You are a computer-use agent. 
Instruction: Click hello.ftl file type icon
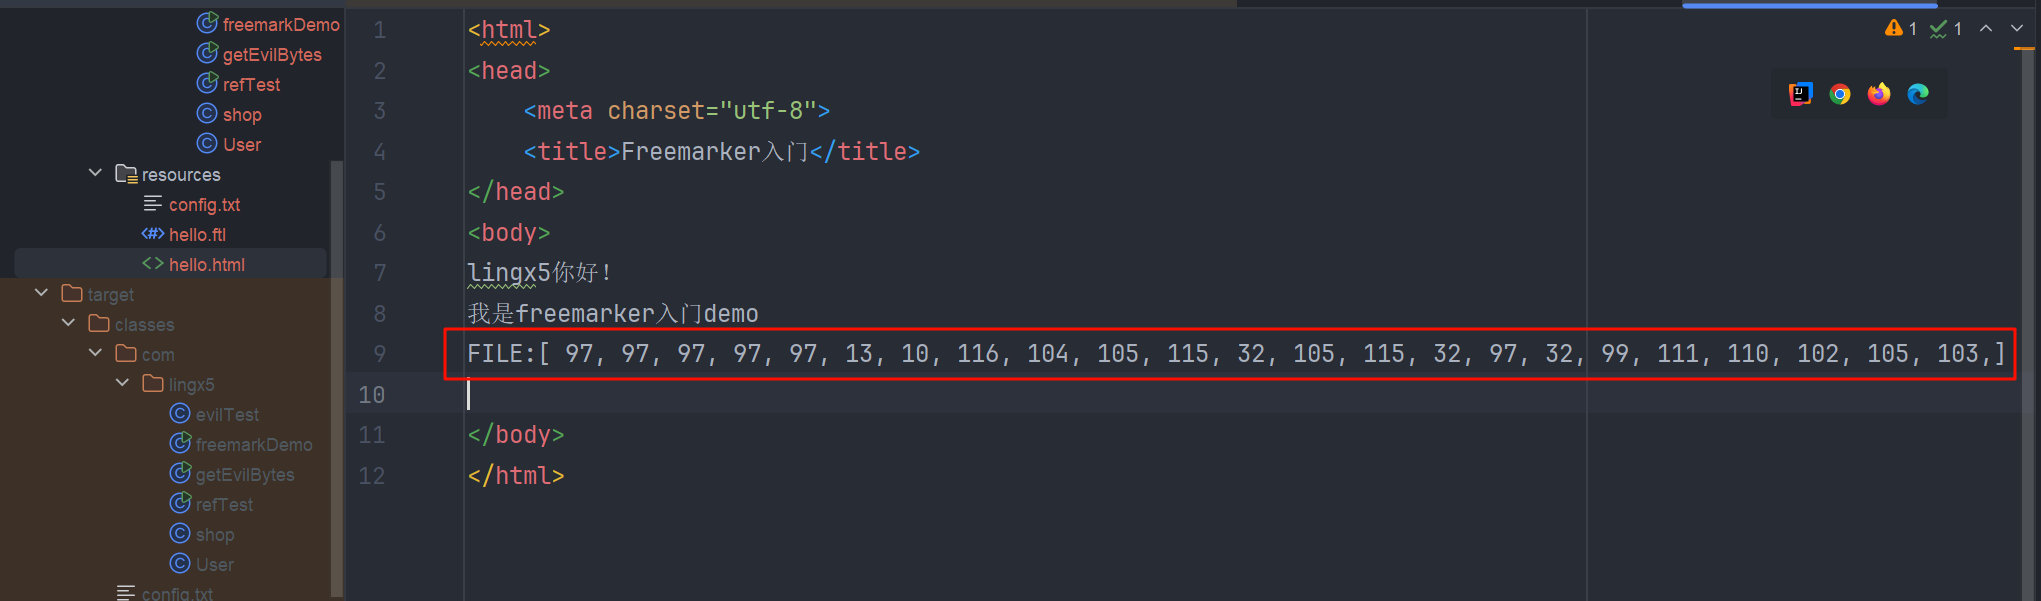pos(153,233)
